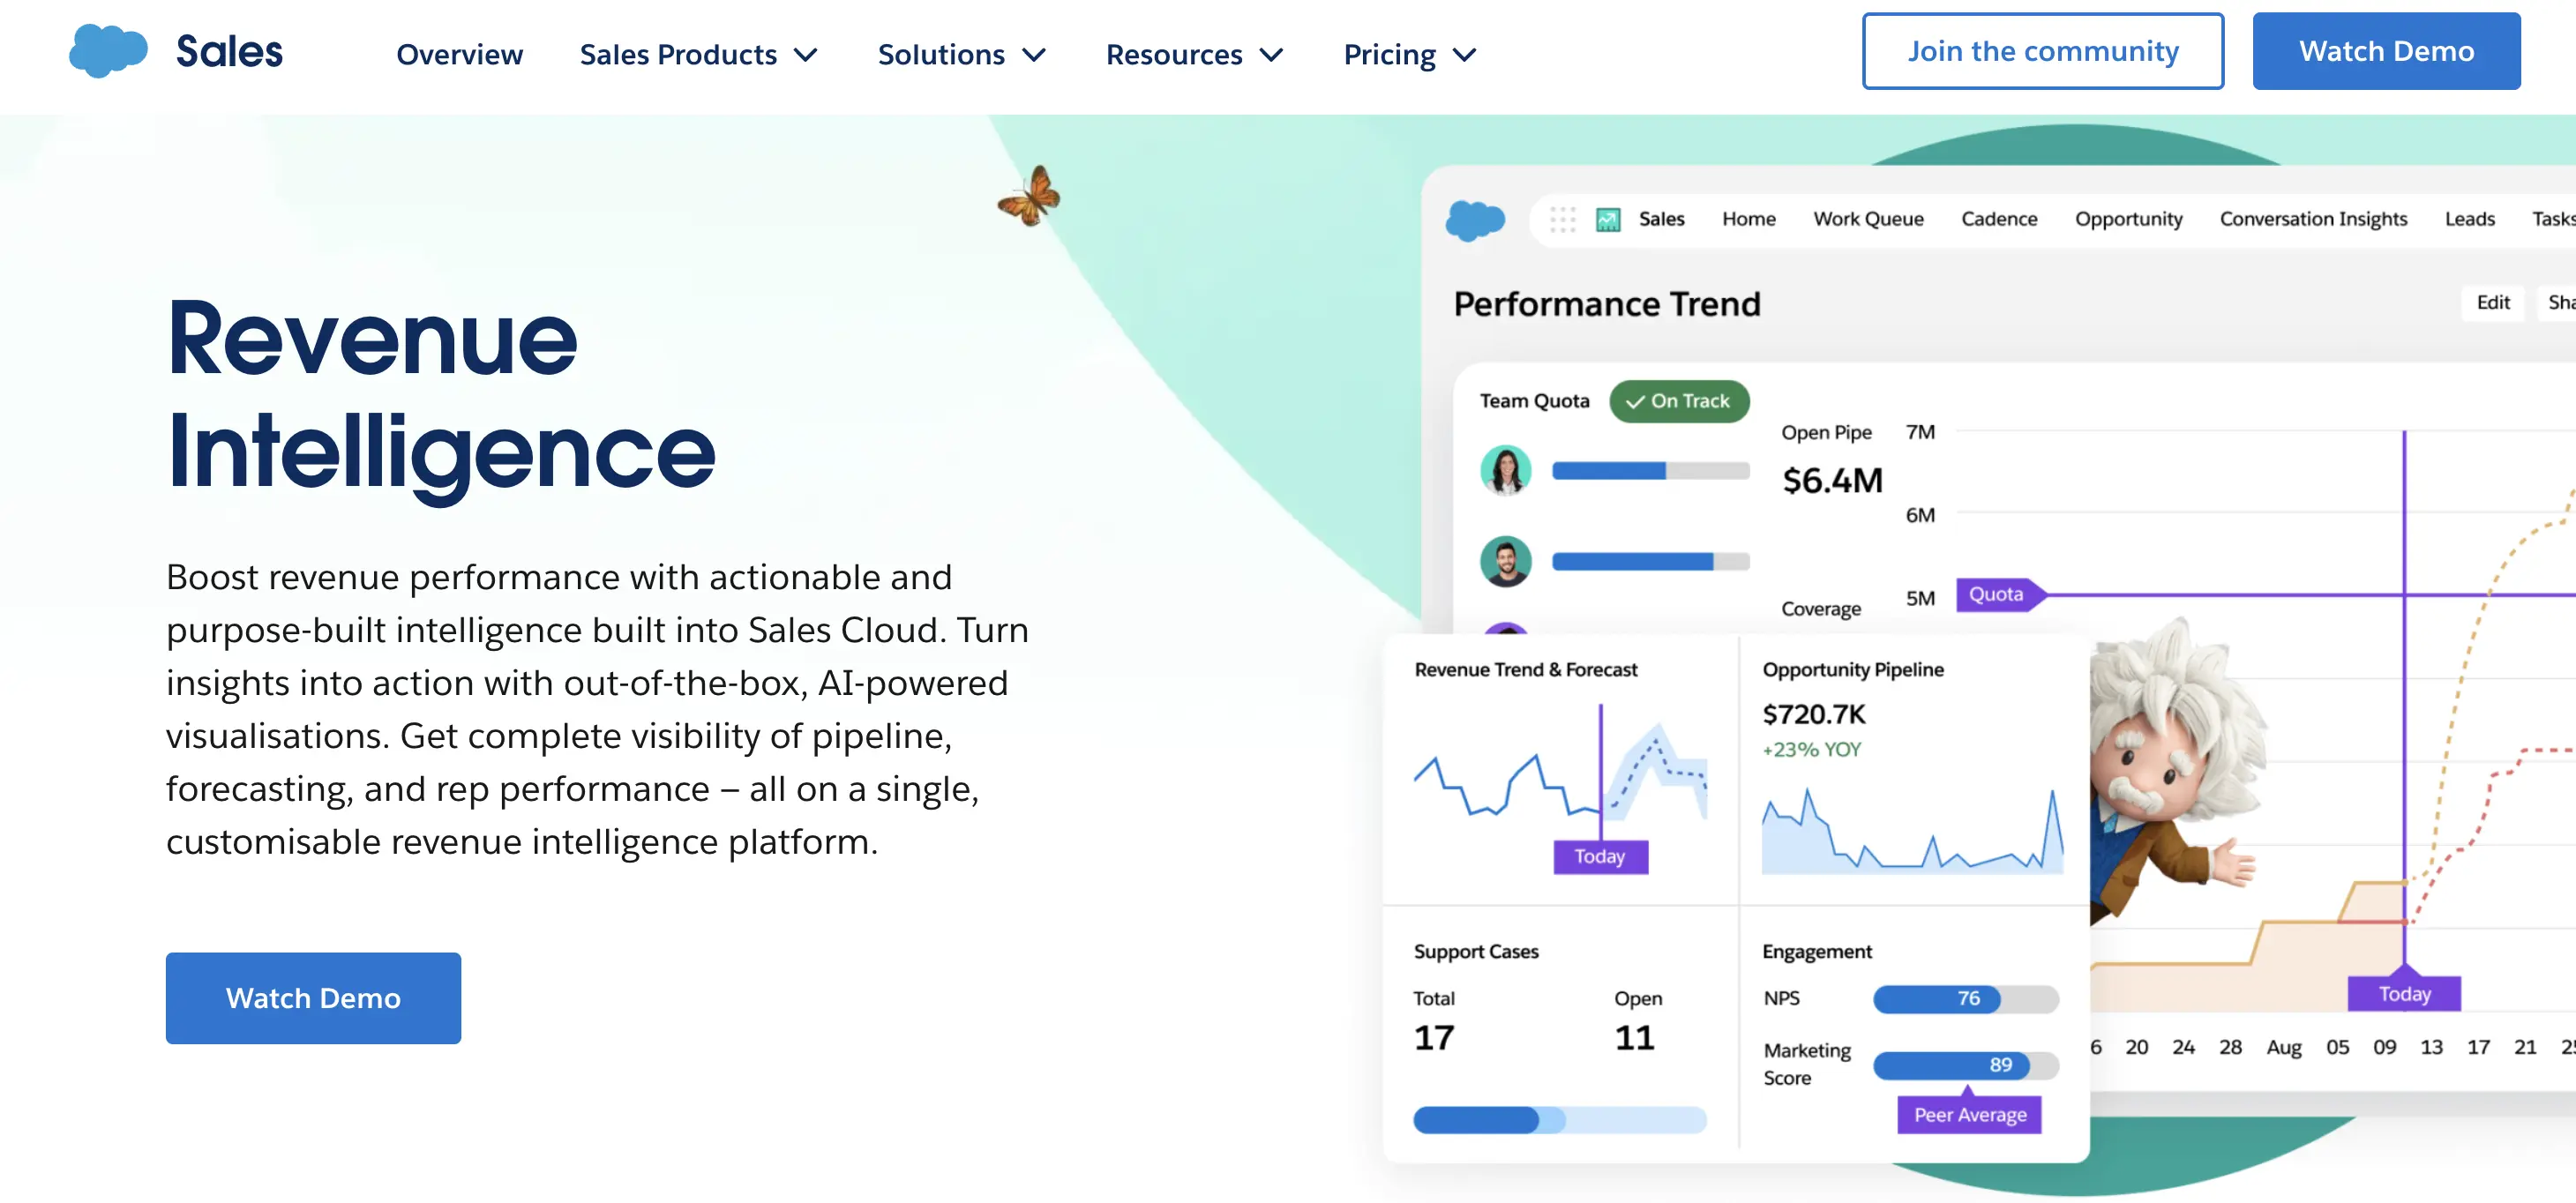Expand the Solutions chevron arrow
Viewport: 2576px width, 1203px height.
[1034, 55]
